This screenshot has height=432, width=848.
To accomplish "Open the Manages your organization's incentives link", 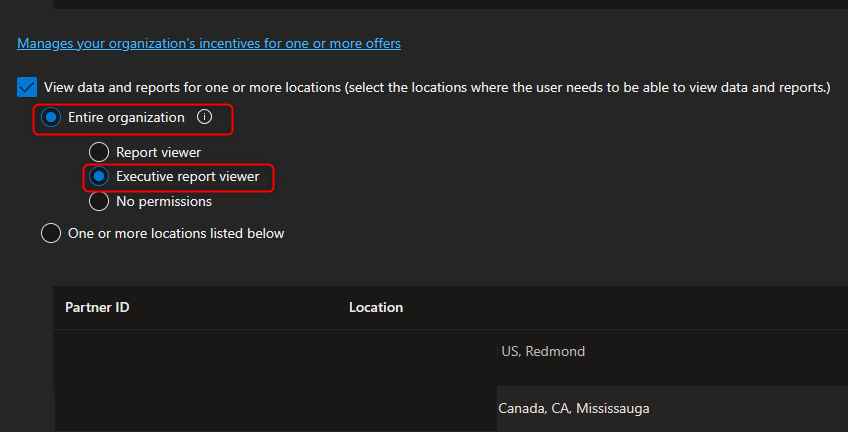I will (x=209, y=43).
